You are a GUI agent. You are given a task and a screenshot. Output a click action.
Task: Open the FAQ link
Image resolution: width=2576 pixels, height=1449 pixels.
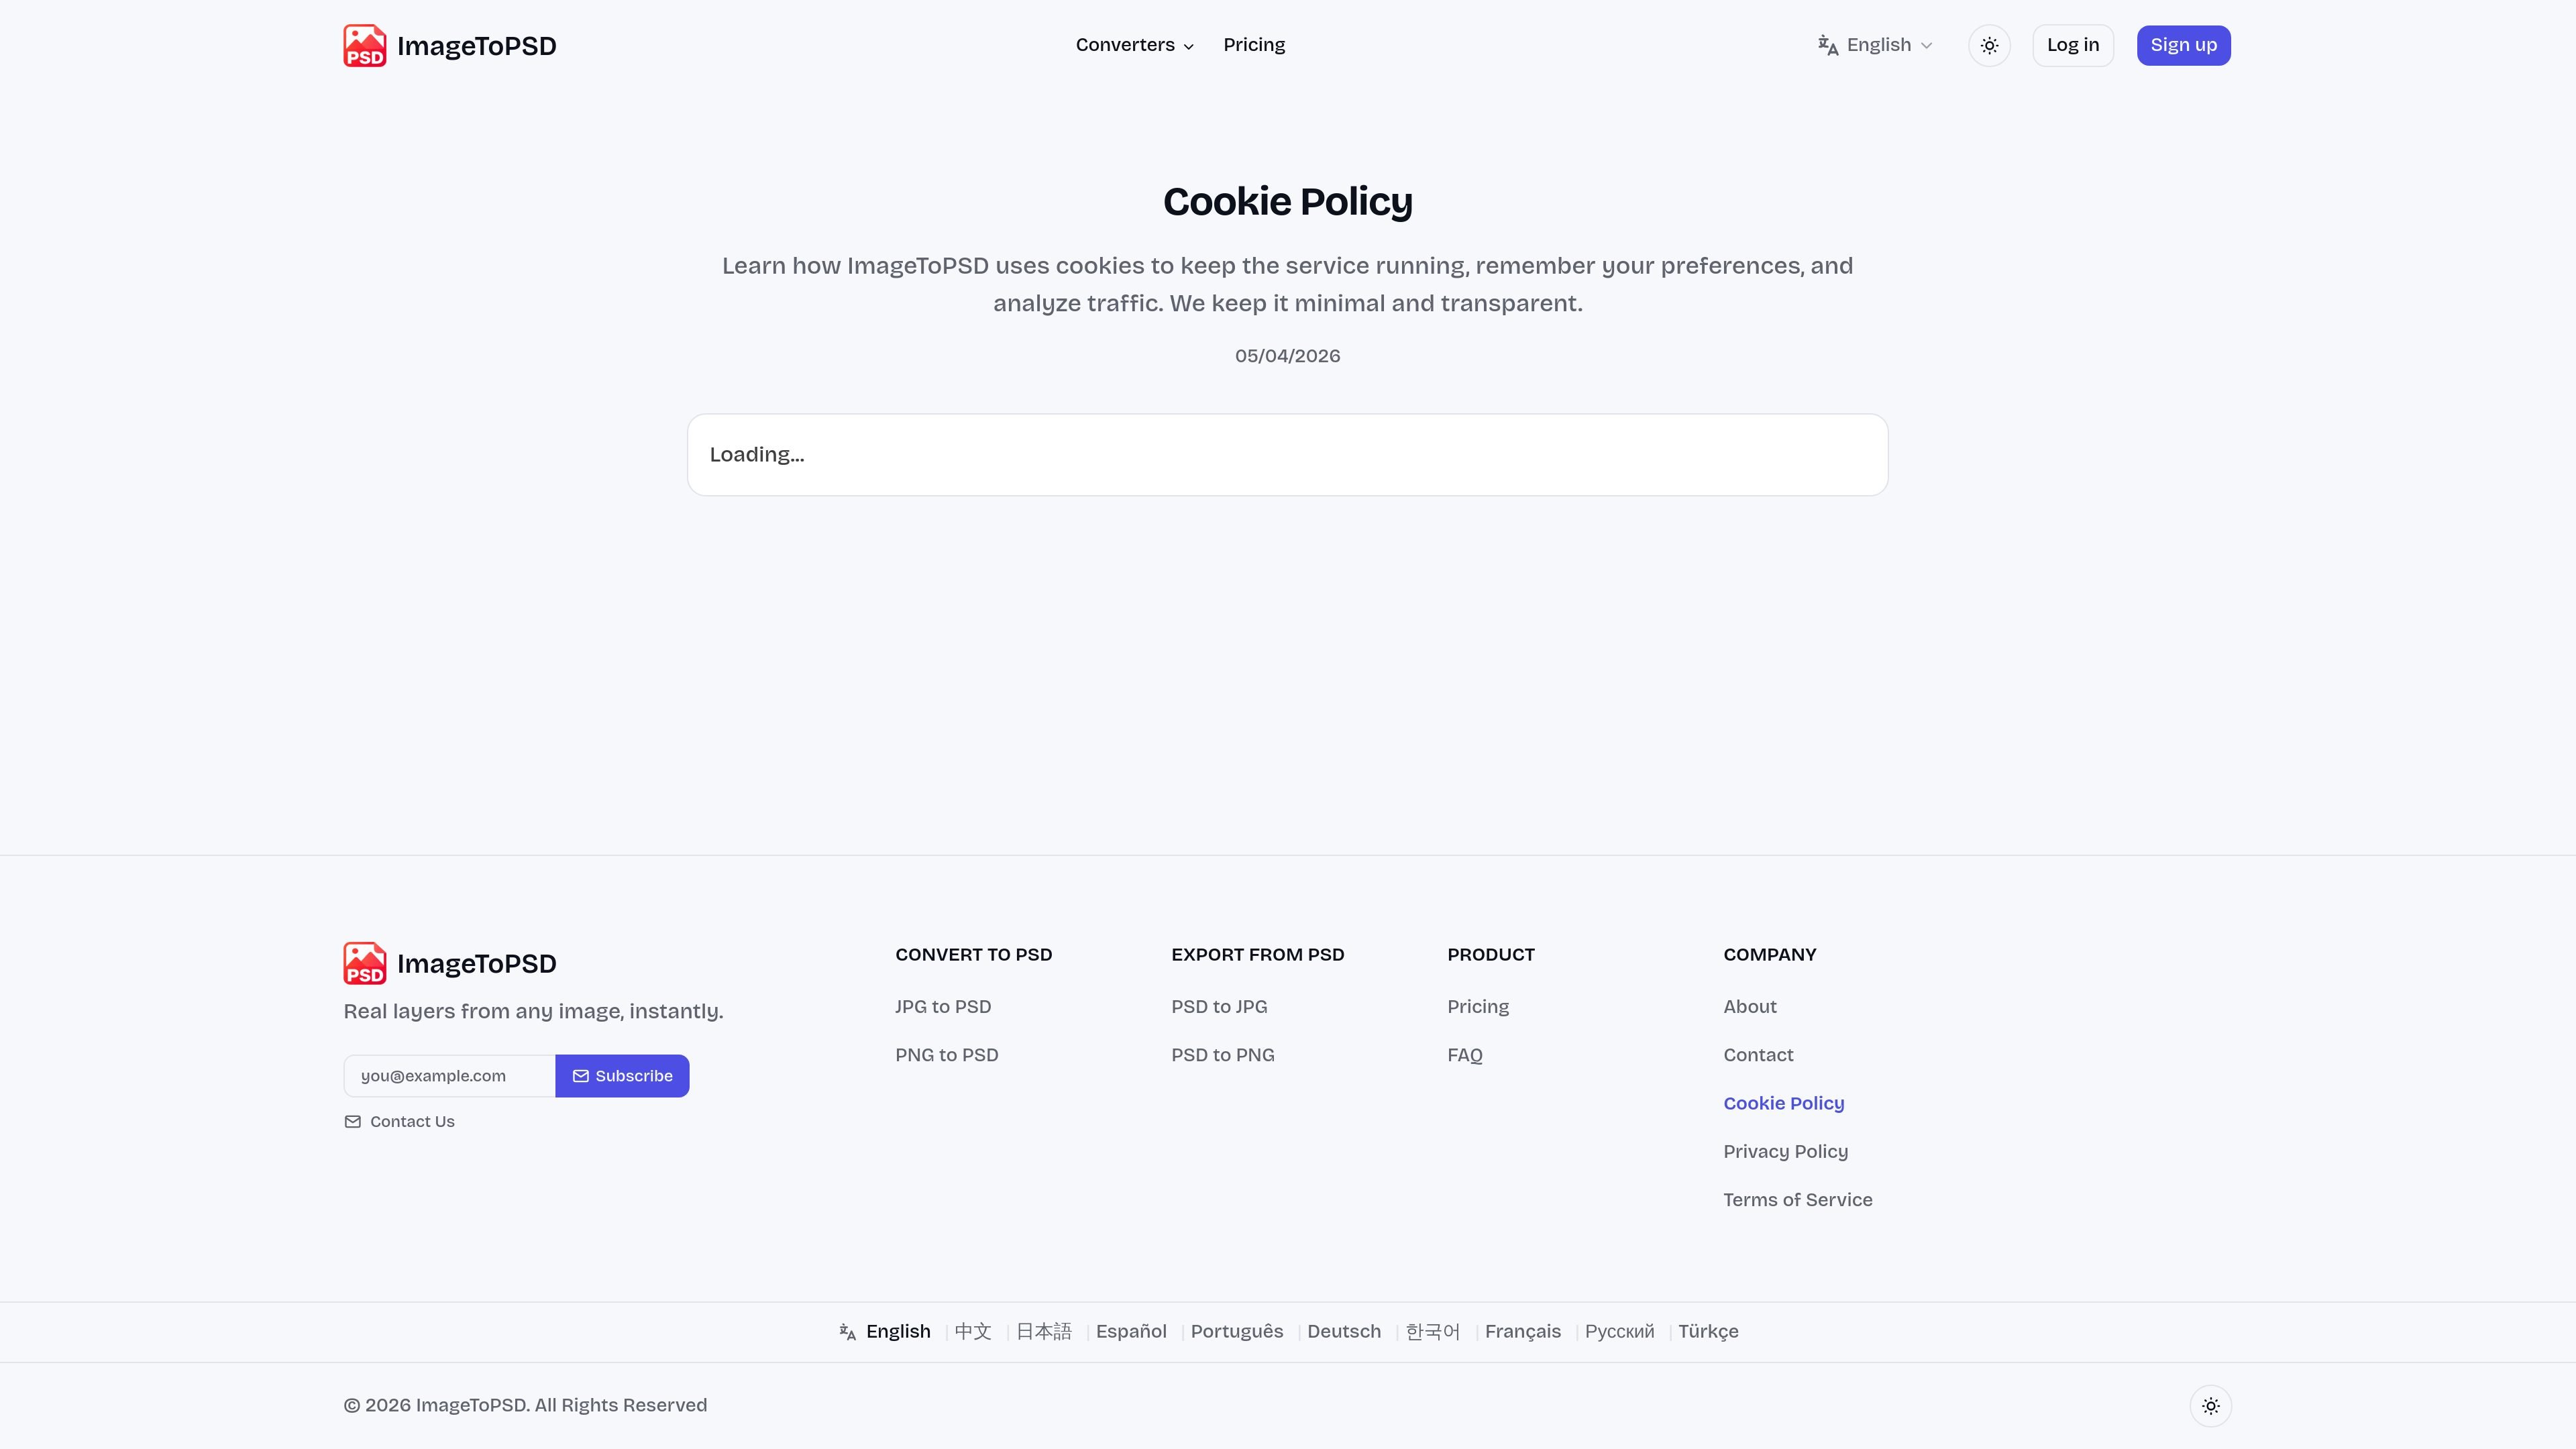(x=1464, y=1054)
